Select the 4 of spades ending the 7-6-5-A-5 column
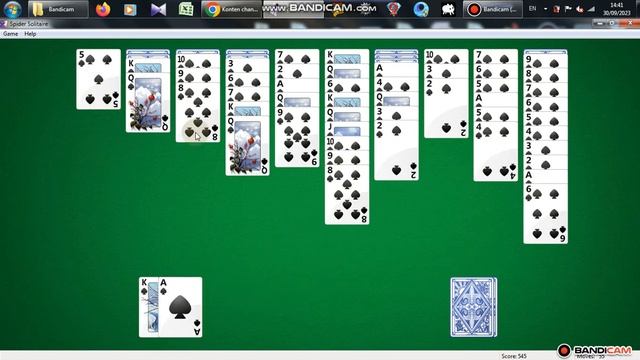 (496, 151)
